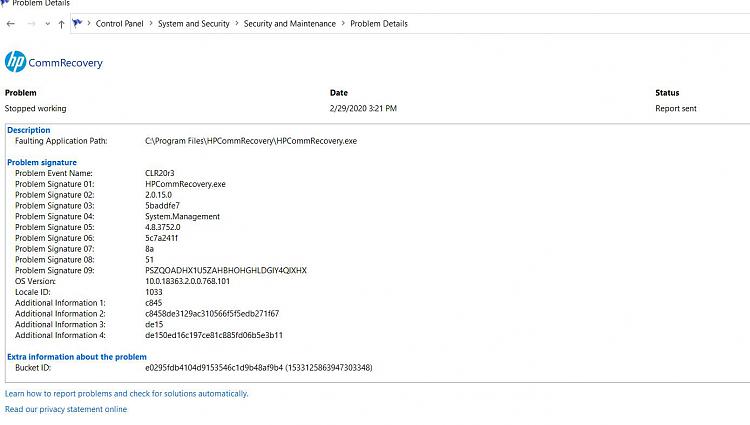Click the flag icon in the address bar
The width and height of the screenshot is (750, 425).
pyautogui.click(x=78, y=23)
